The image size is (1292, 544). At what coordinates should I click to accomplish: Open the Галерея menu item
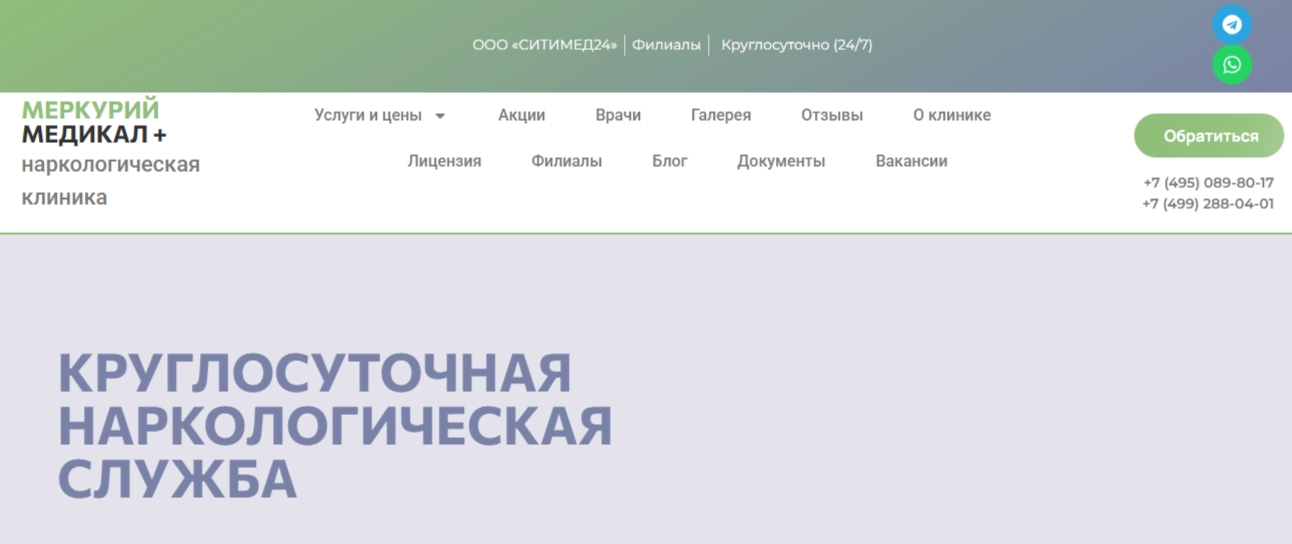[x=720, y=115]
